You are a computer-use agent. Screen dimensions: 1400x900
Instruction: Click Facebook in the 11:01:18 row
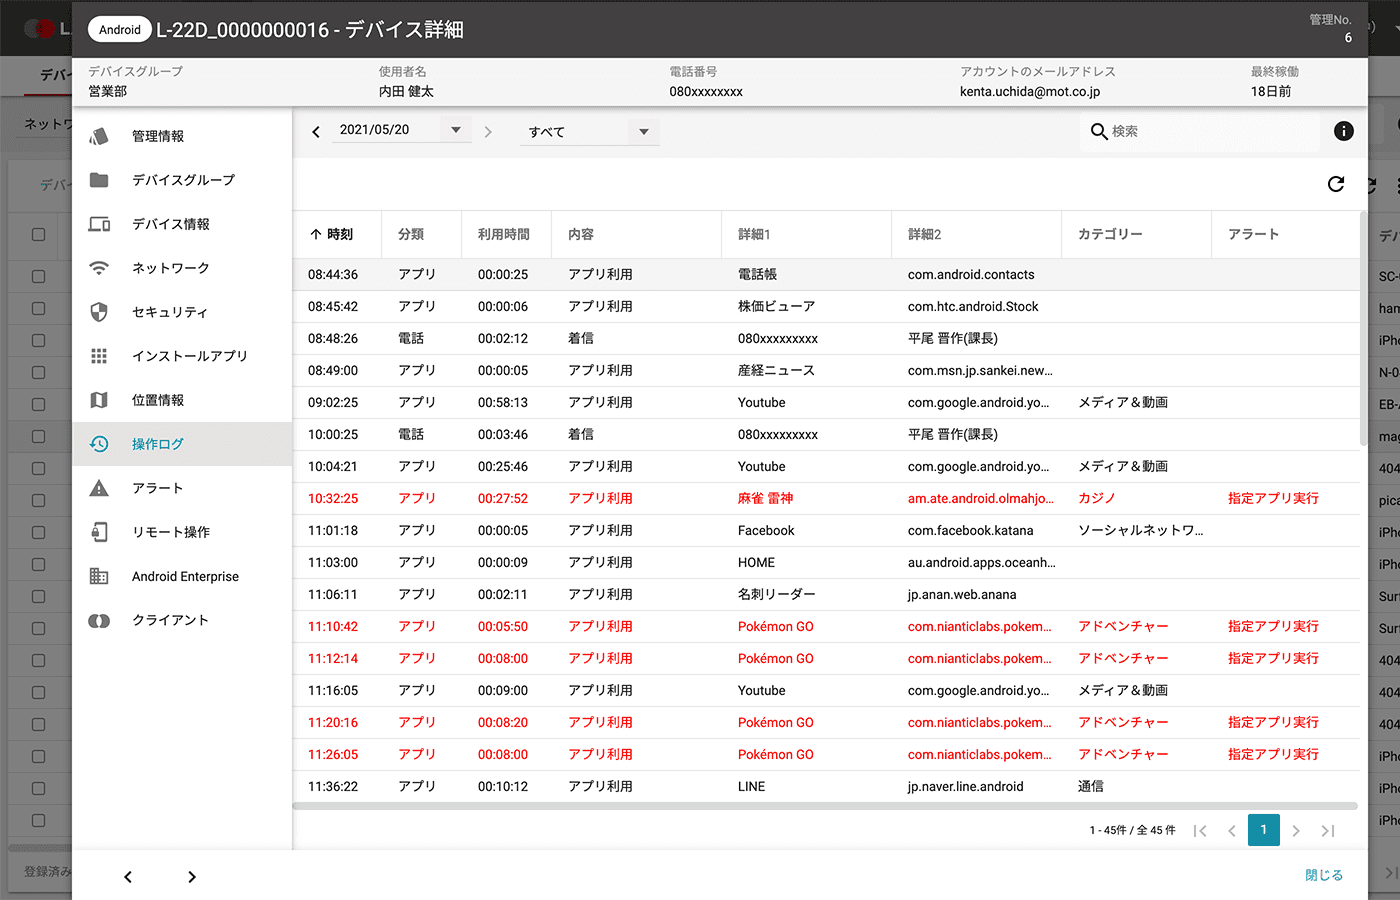766,530
